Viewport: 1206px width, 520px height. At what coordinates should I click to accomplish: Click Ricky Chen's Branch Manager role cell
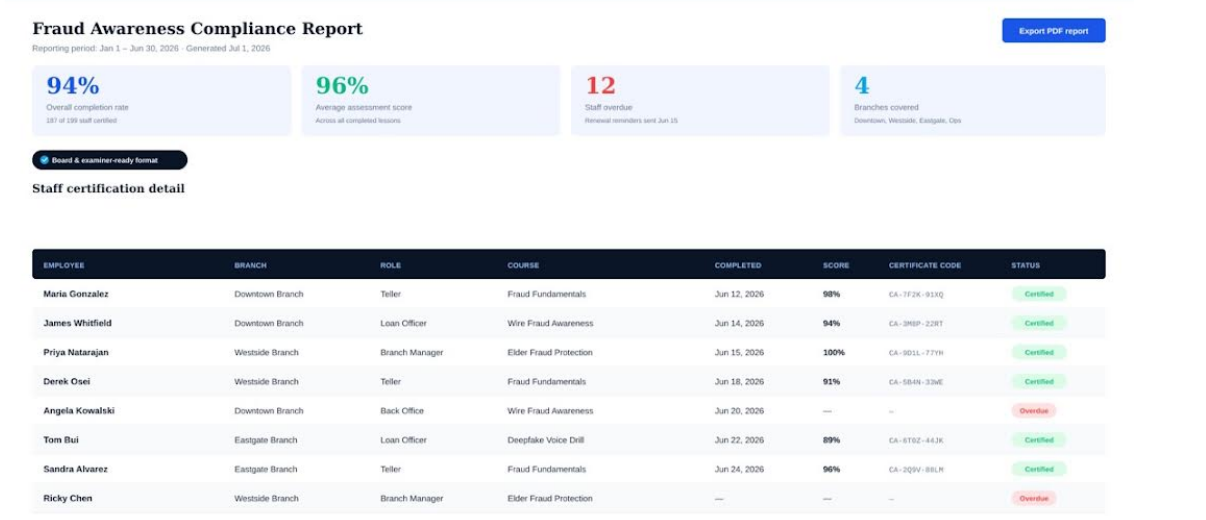(411, 497)
